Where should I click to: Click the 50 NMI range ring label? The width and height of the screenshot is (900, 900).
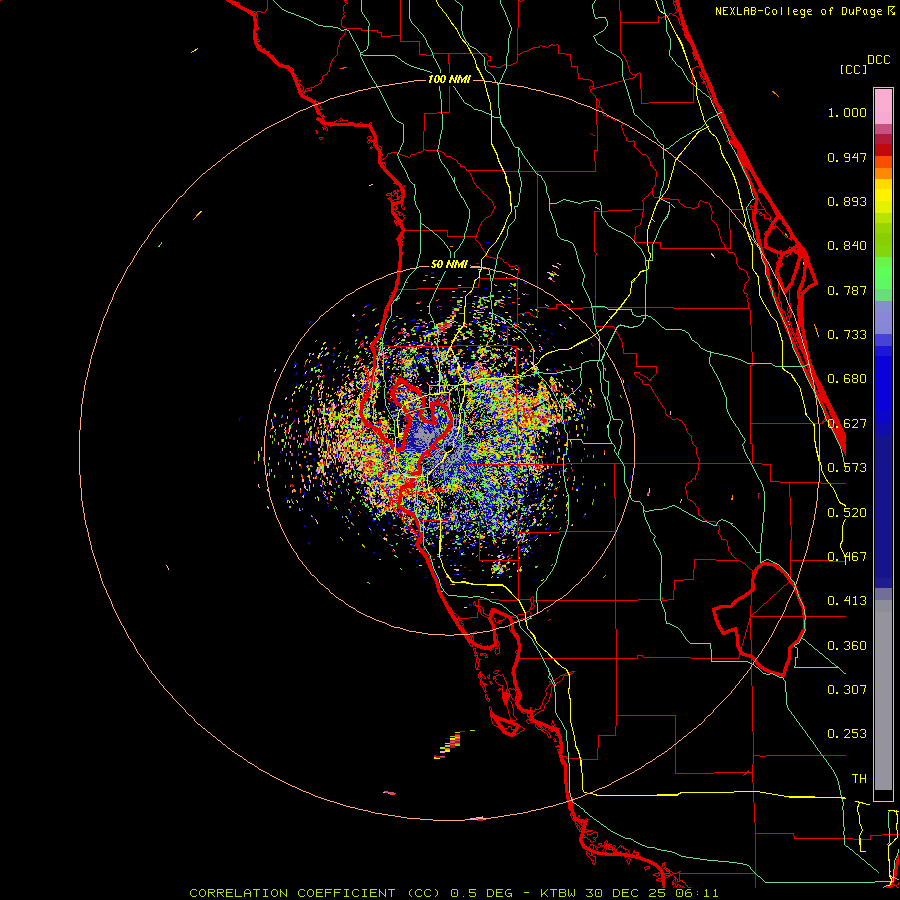point(449,264)
